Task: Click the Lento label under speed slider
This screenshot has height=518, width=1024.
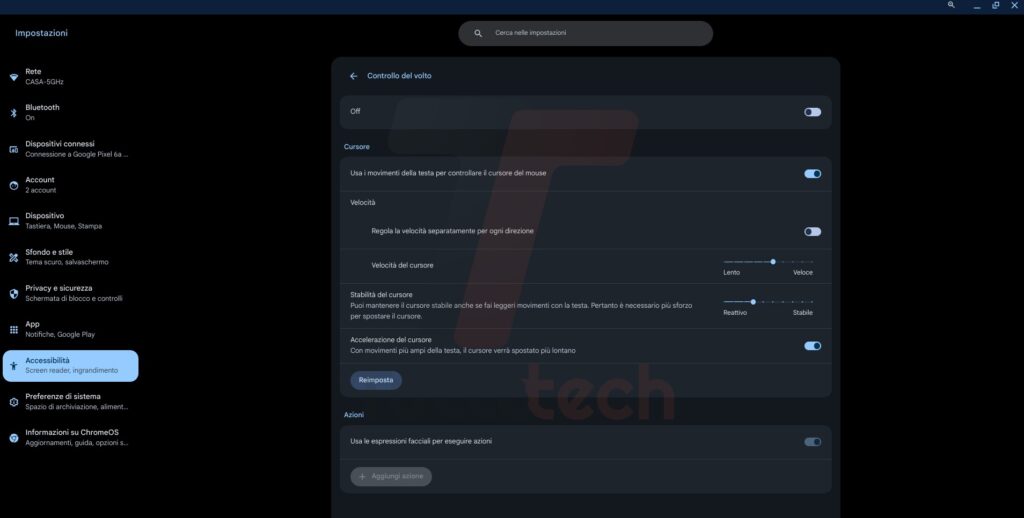Action: click(x=731, y=272)
